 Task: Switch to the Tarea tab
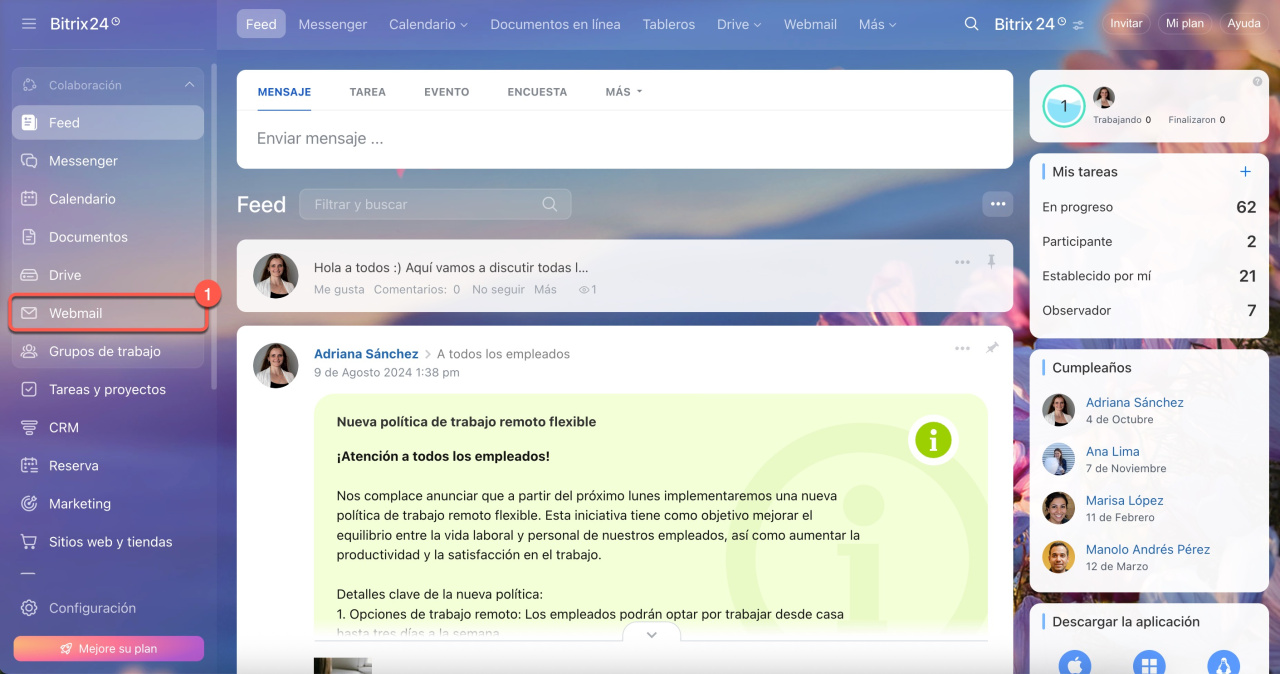367,92
